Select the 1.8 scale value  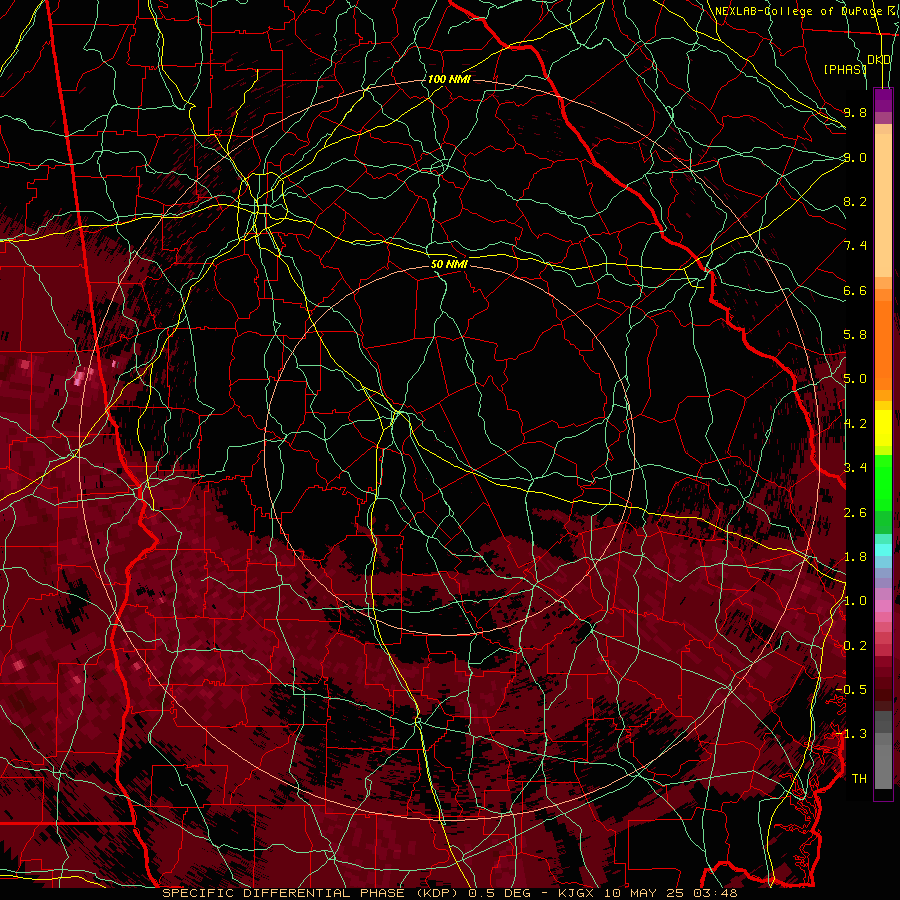point(855,557)
